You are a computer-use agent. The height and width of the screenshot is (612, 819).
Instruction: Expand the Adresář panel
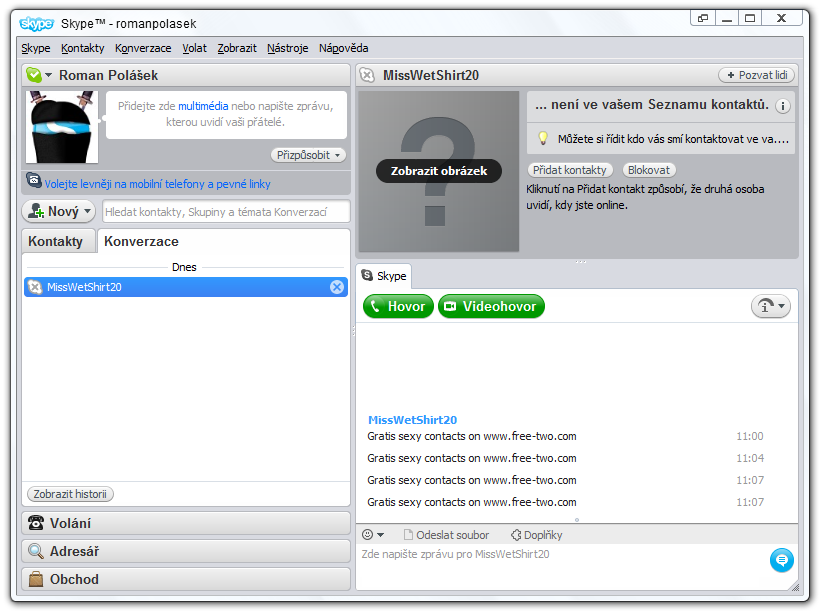(x=185, y=551)
